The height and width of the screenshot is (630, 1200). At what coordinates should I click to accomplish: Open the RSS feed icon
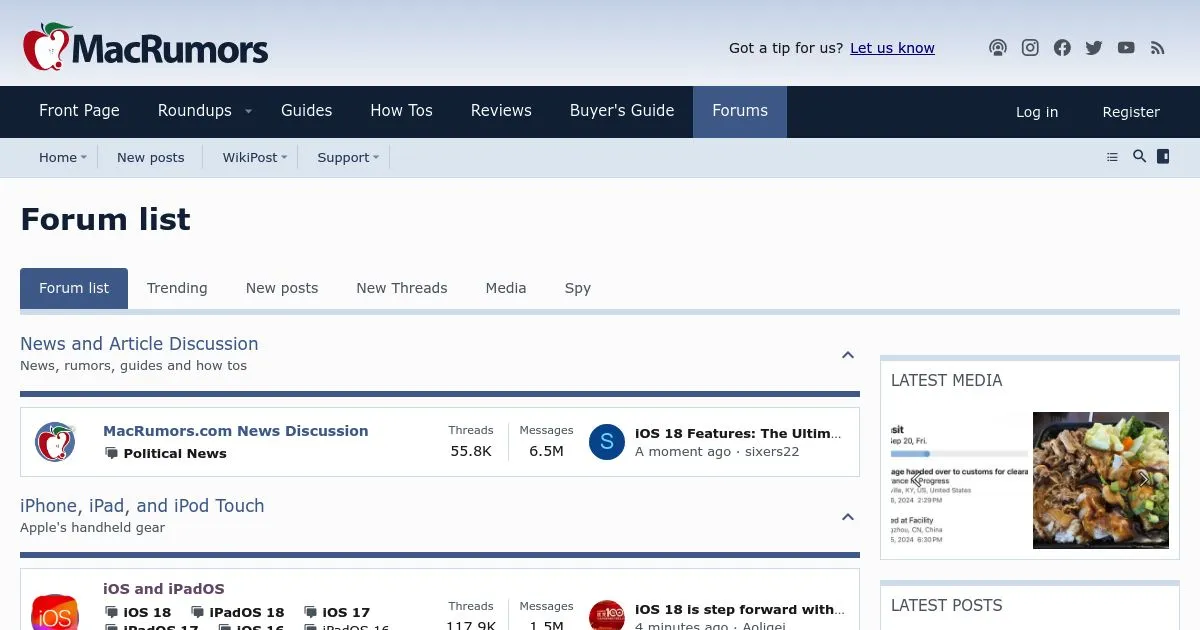tap(1158, 48)
